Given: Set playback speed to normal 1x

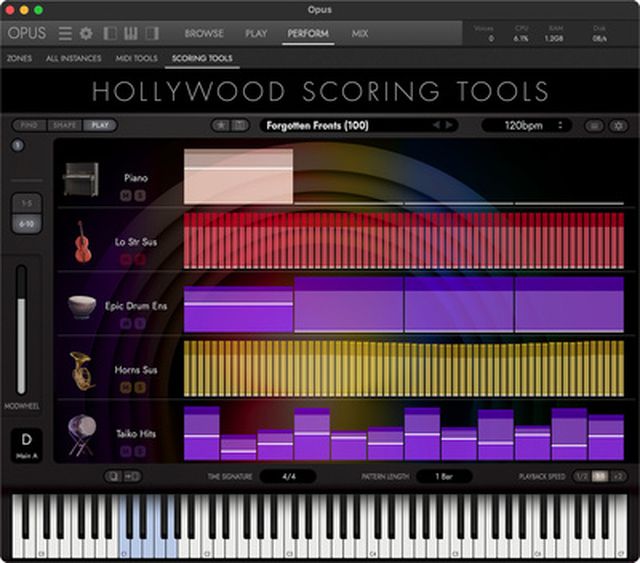Looking at the screenshot, I should pos(600,476).
